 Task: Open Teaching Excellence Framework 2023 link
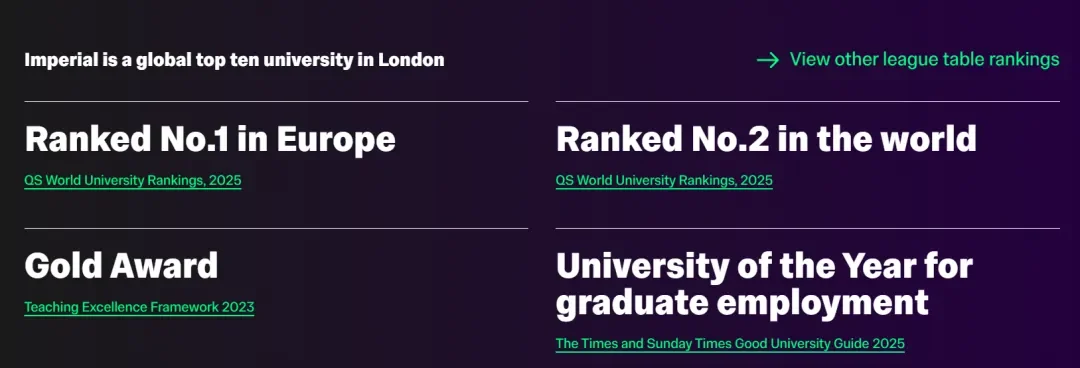coord(139,307)
